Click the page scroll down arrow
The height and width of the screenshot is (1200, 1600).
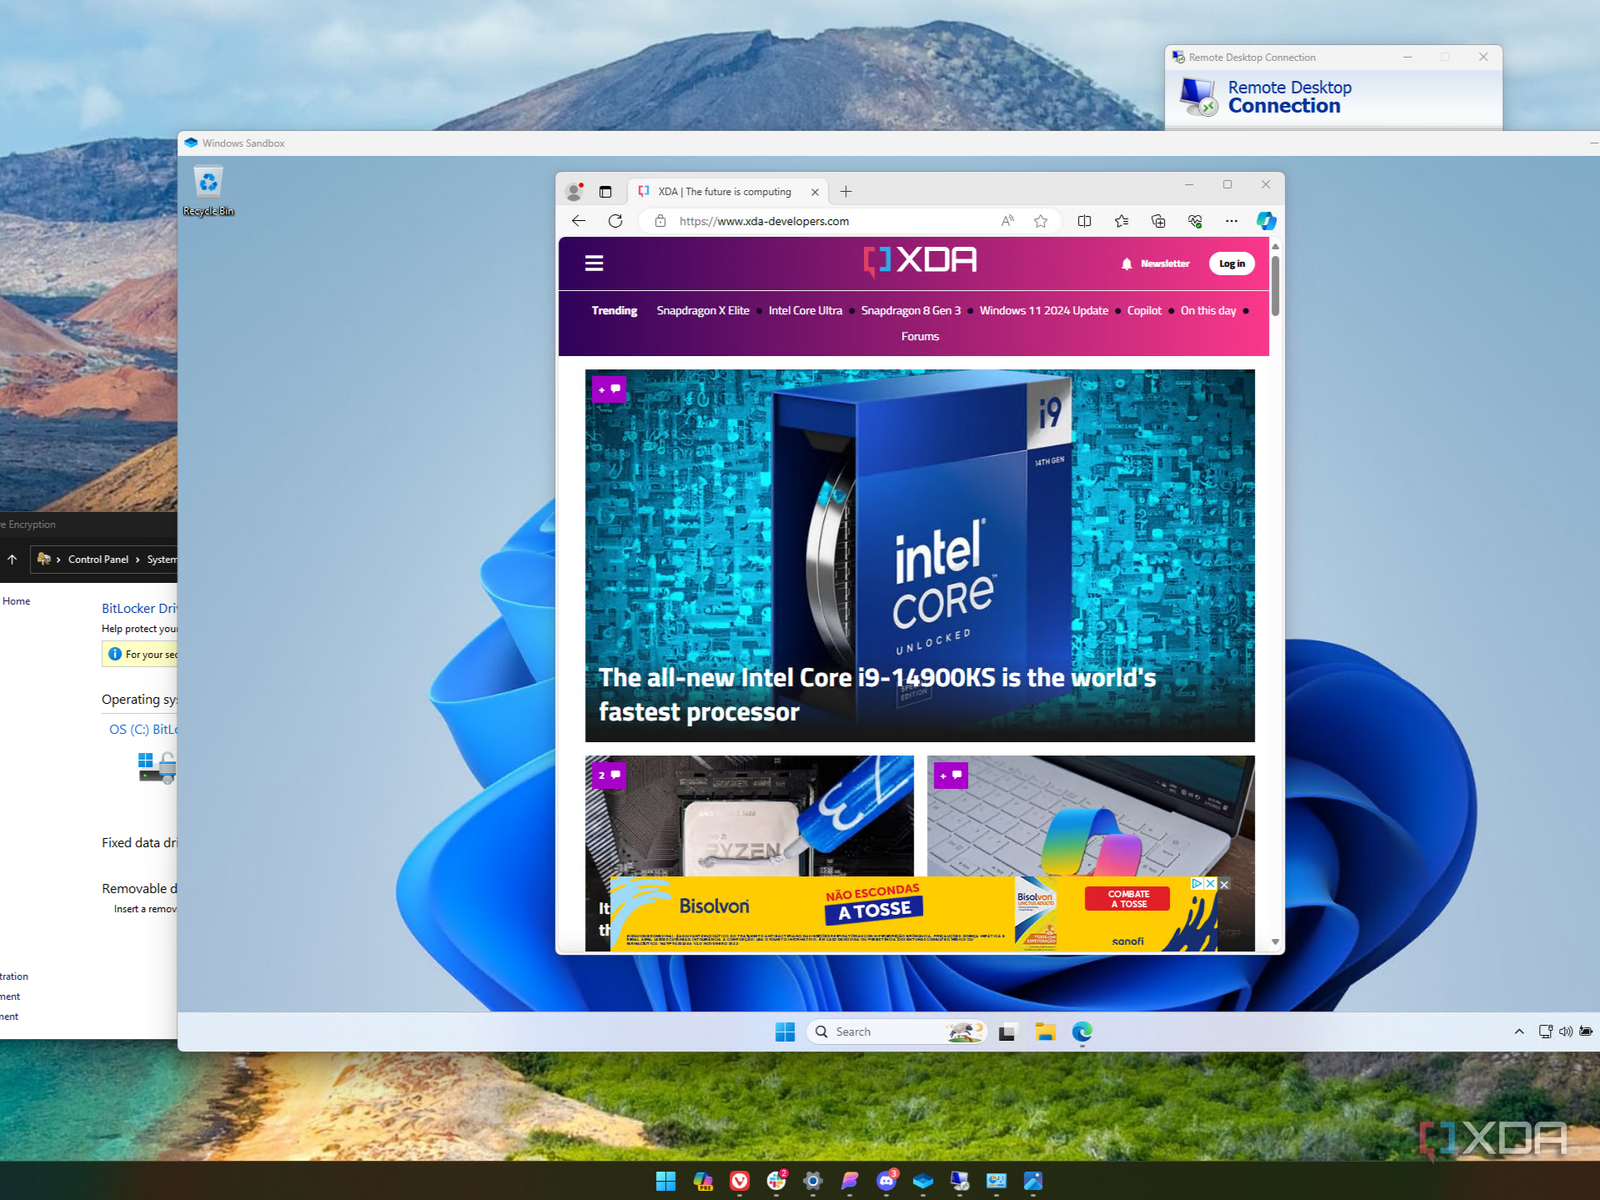(1275, 942)
